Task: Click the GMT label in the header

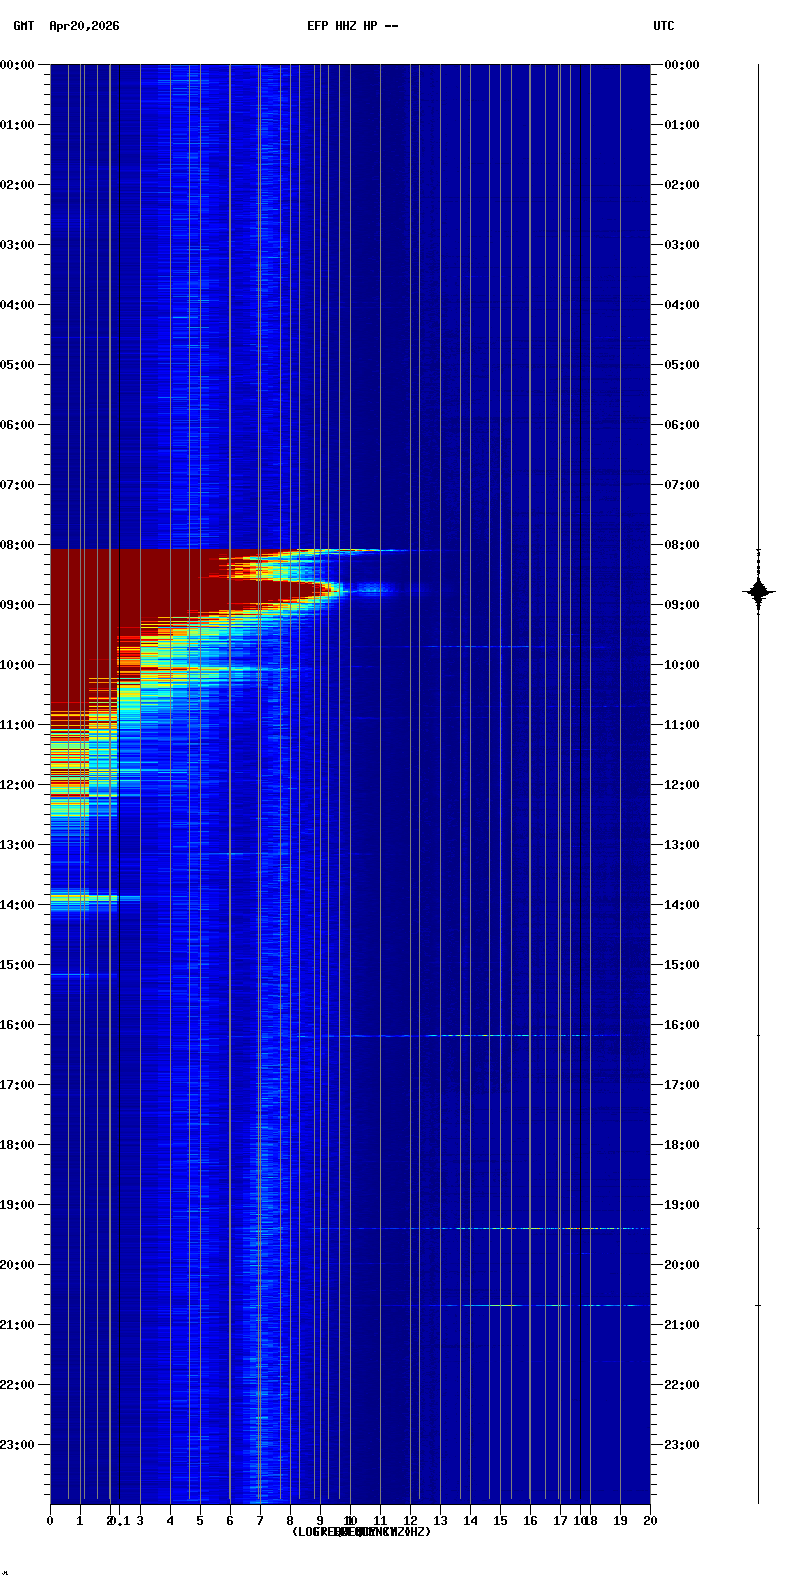Action: point(23,26)
